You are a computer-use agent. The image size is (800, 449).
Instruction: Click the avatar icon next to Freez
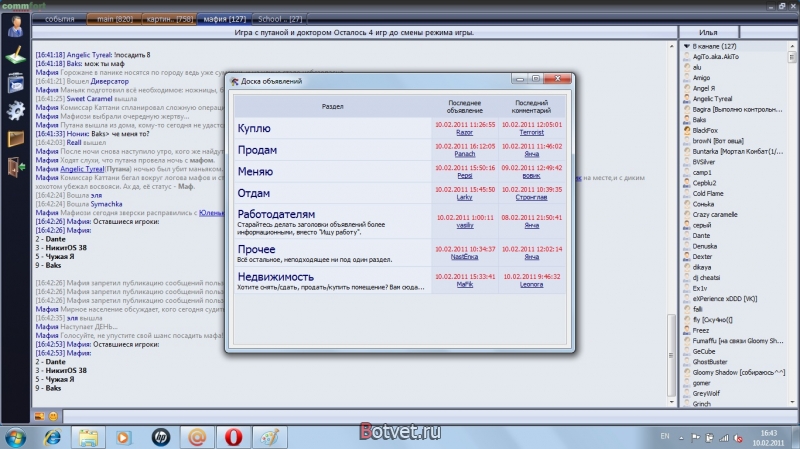click(x=687, y=330)
